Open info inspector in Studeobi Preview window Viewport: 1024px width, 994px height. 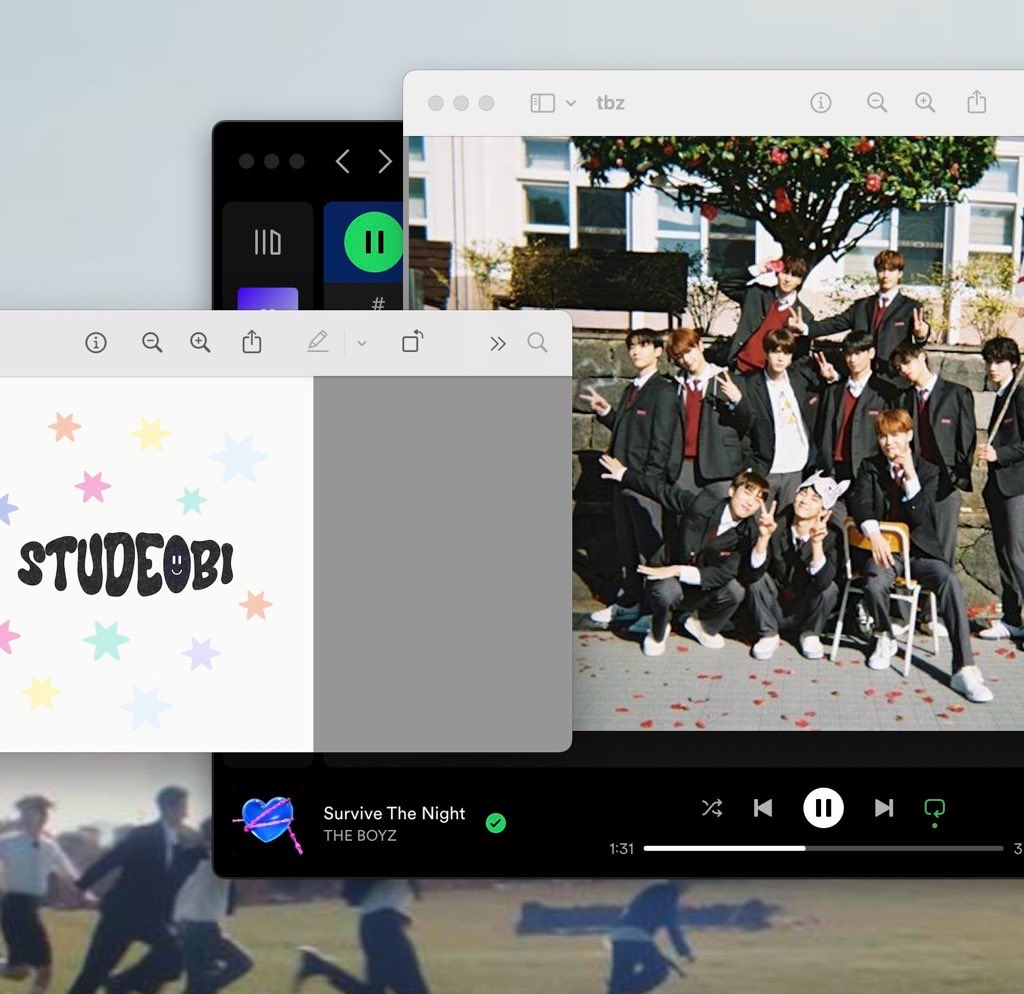(x=96, y=342)
